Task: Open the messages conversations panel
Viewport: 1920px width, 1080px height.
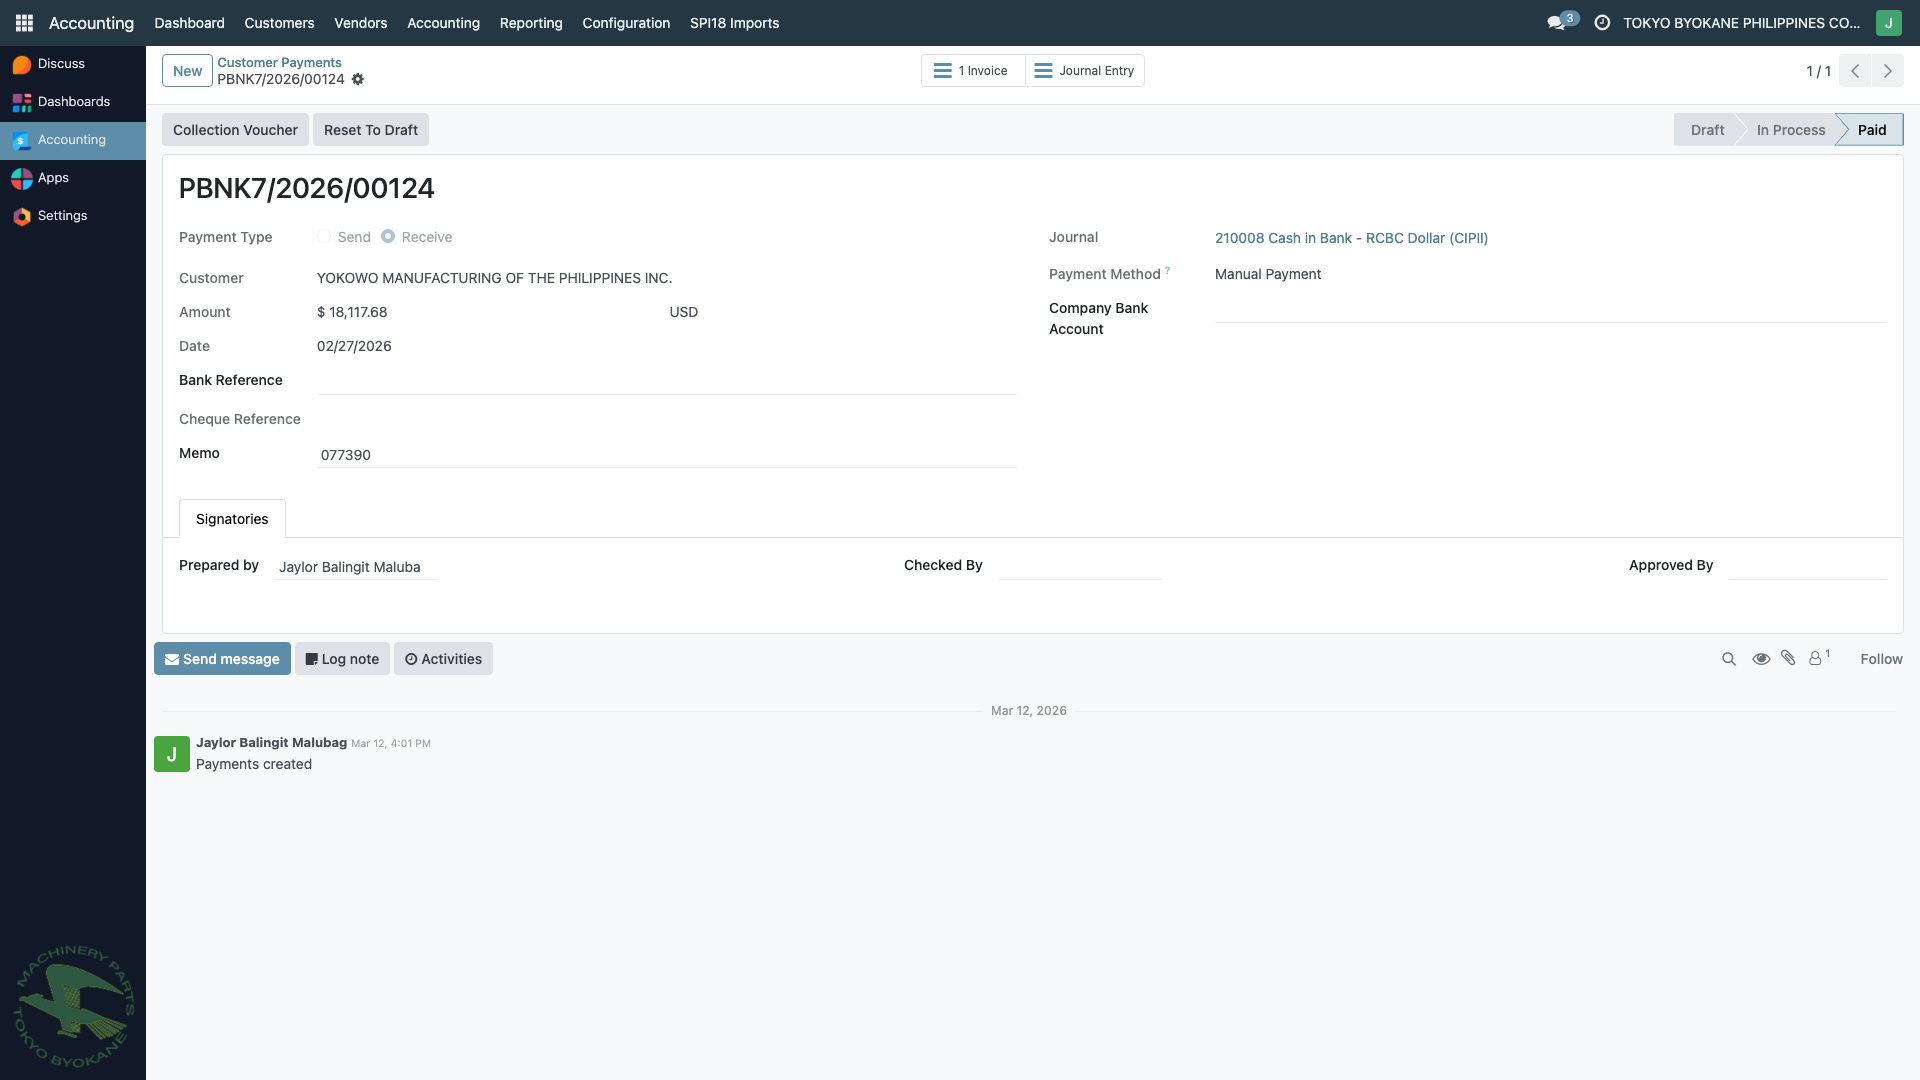Action: (1557, 20)
